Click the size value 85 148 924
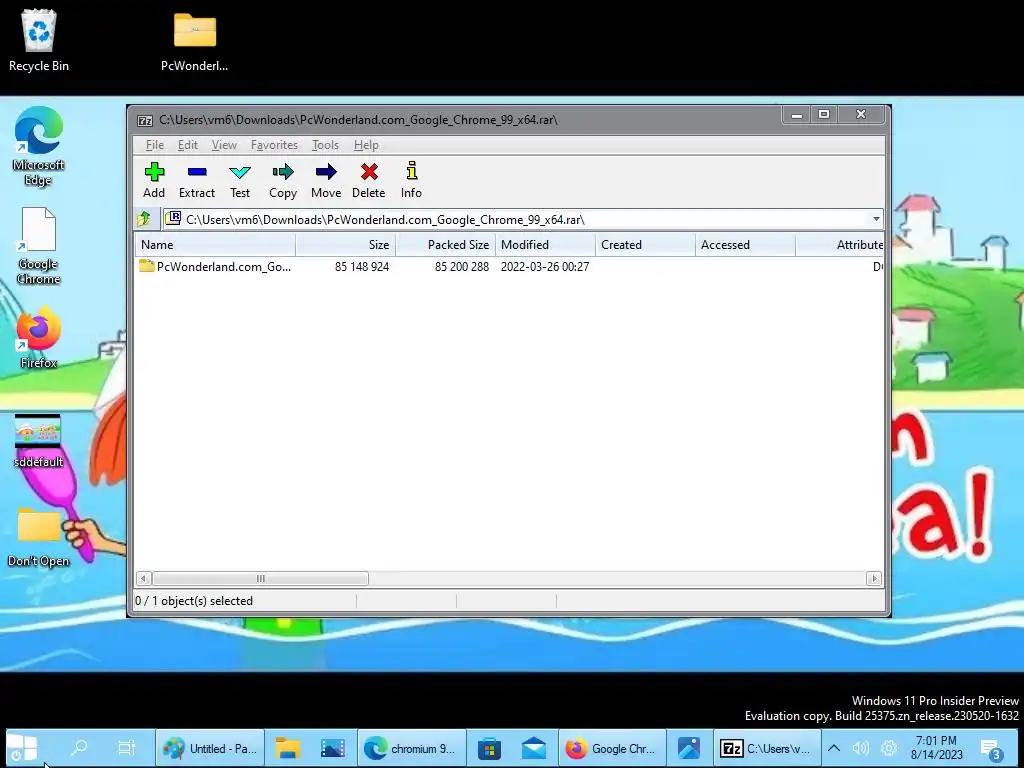This screenshot has height=768, width=1024. 362,266
